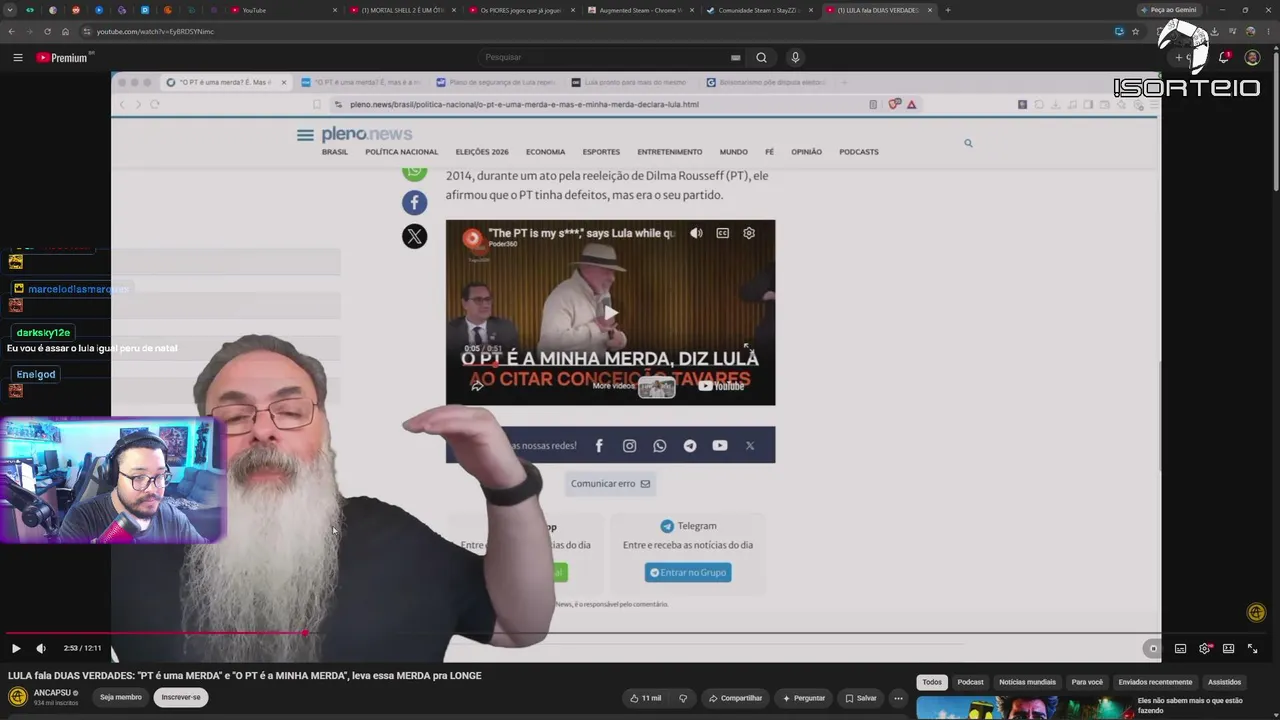Screen dimensions: 1280x720
Task: Open a new Chrome tab
Action: 948,10
